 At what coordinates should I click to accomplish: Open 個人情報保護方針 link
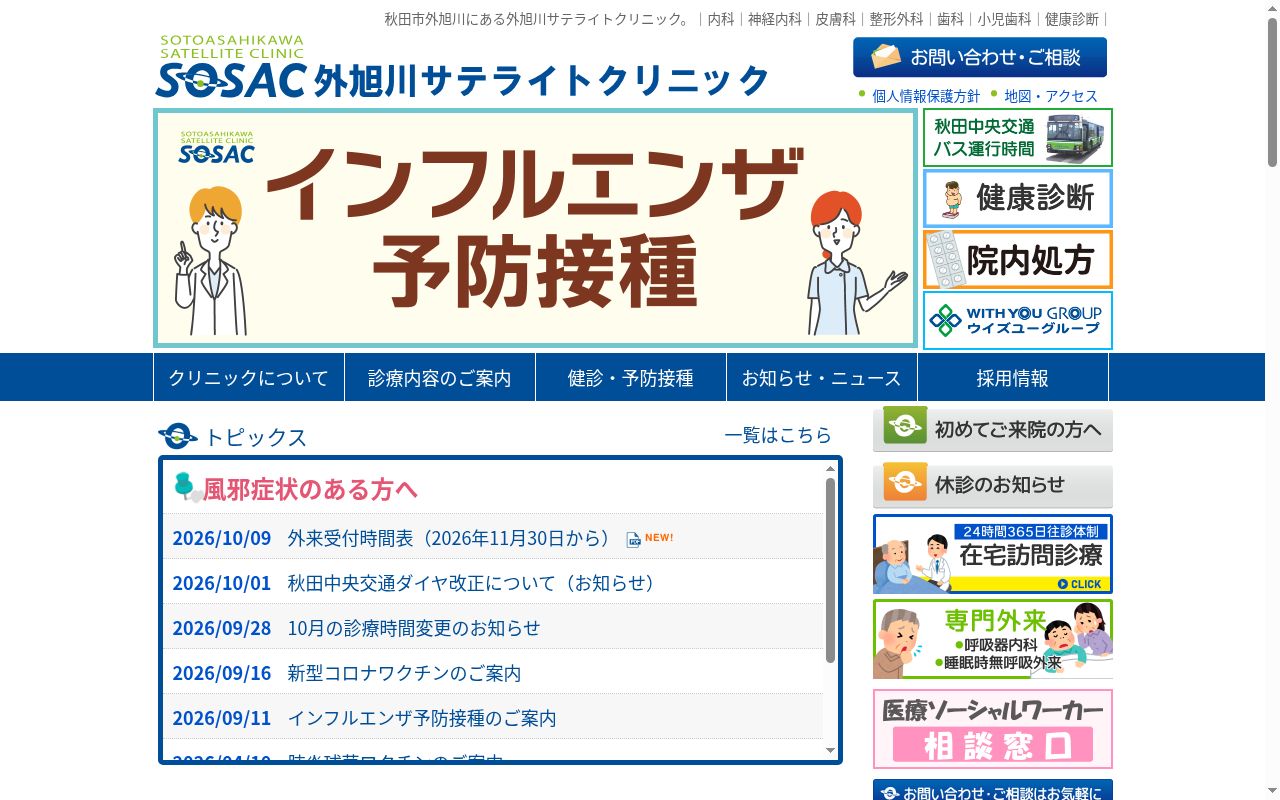[926, 96]
